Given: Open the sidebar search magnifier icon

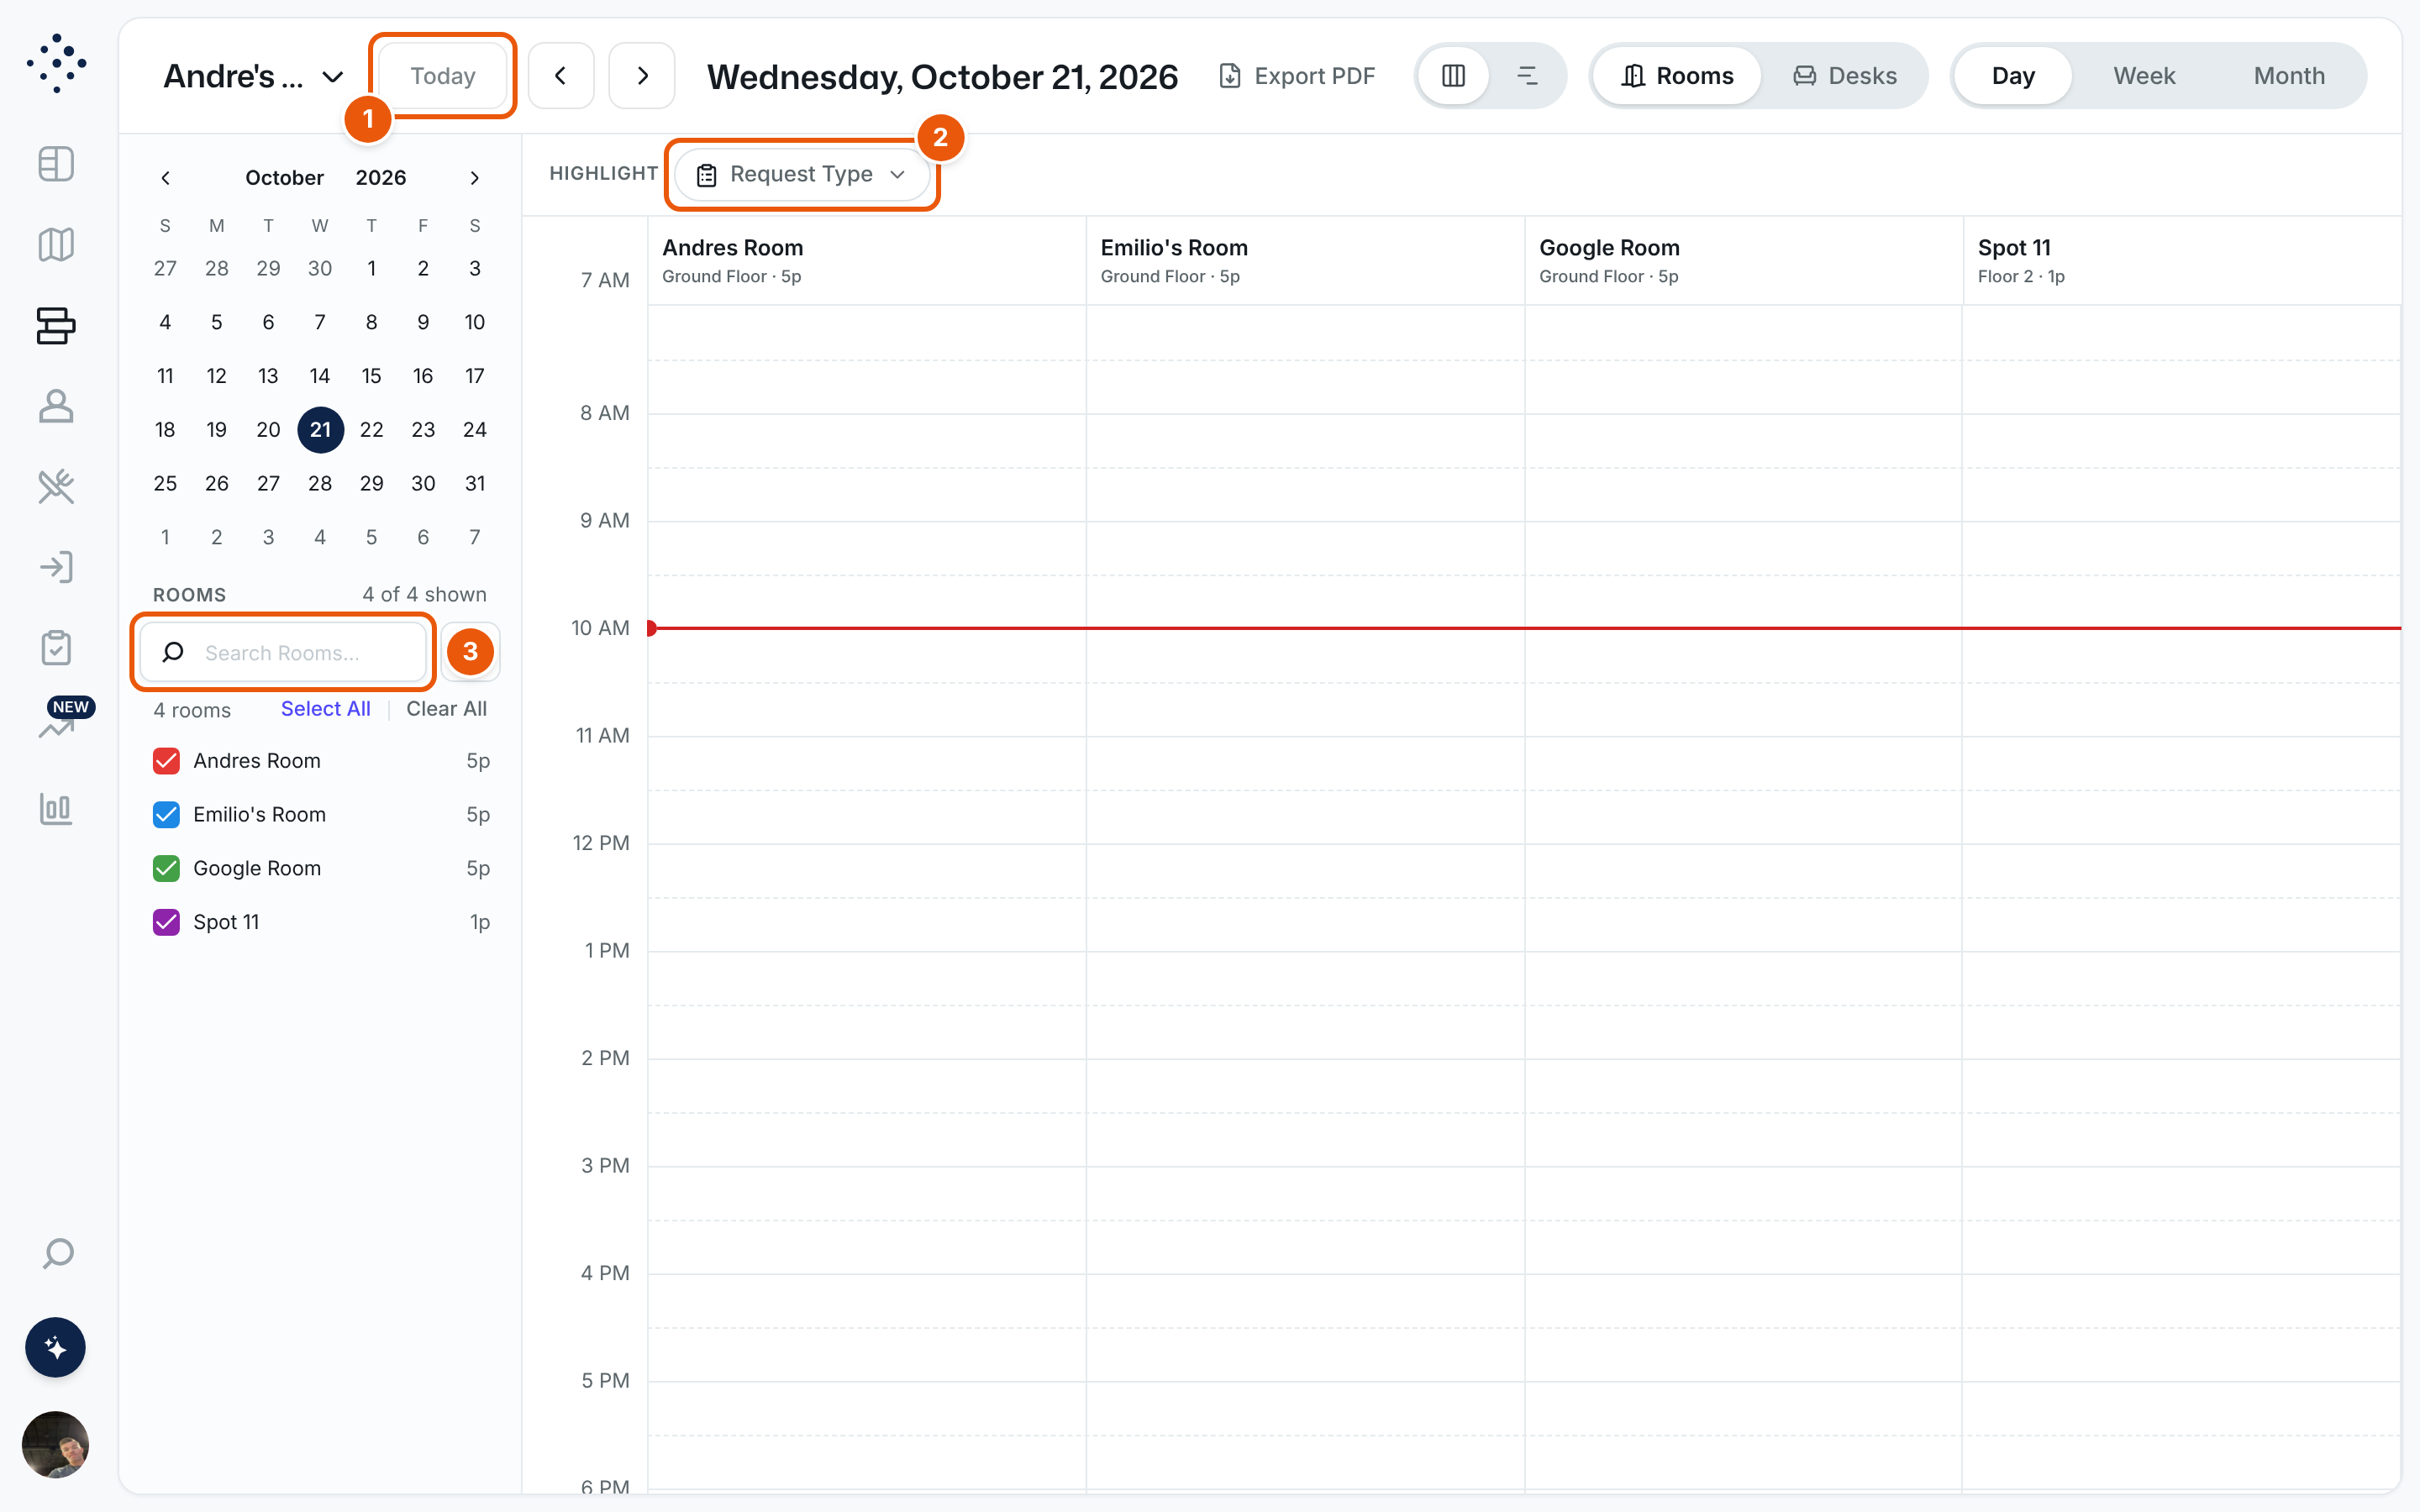Looking at the screenshot, I should pos(58,1254).
